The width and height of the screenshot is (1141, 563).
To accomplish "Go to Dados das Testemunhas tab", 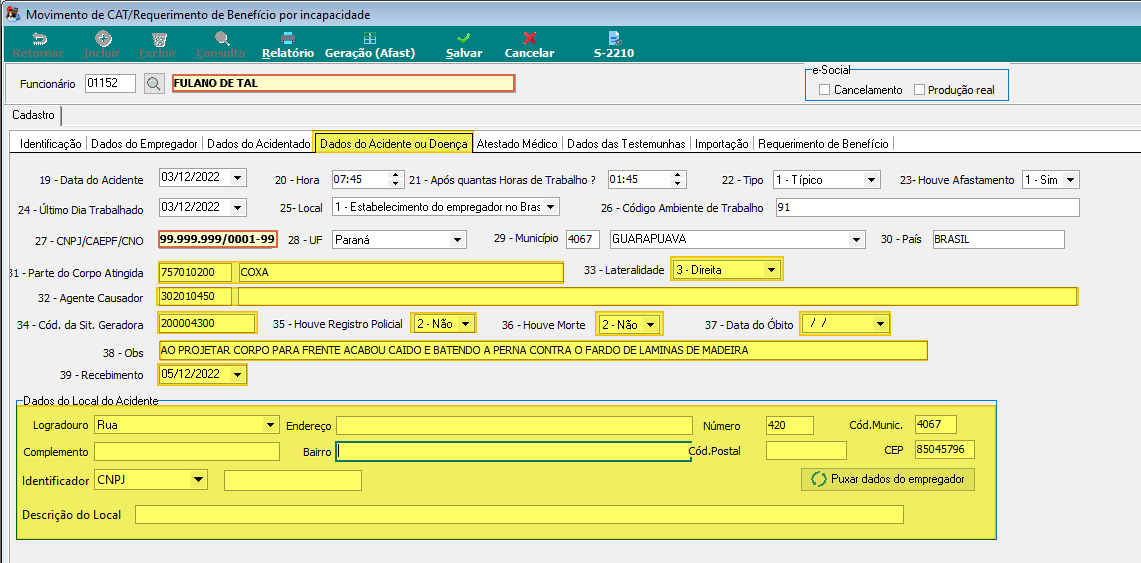I will click(626, 144).
